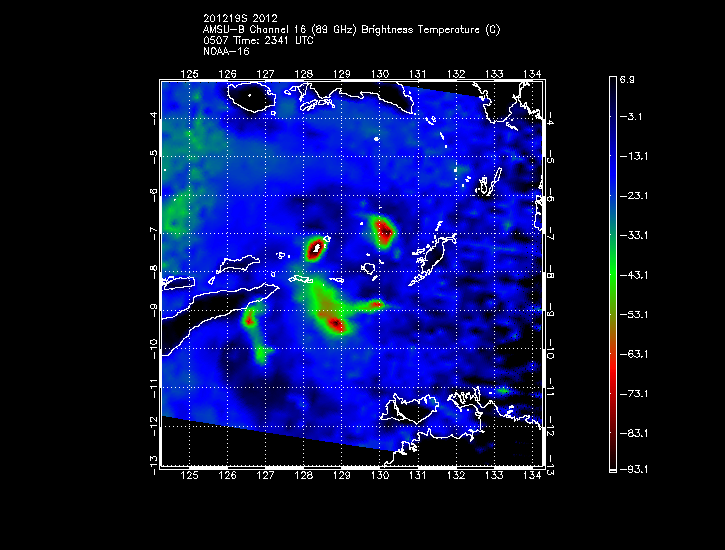Select the -43.1 green colorbar level
The height and width of the screenshot is (550, 725).
coord(633,275)
